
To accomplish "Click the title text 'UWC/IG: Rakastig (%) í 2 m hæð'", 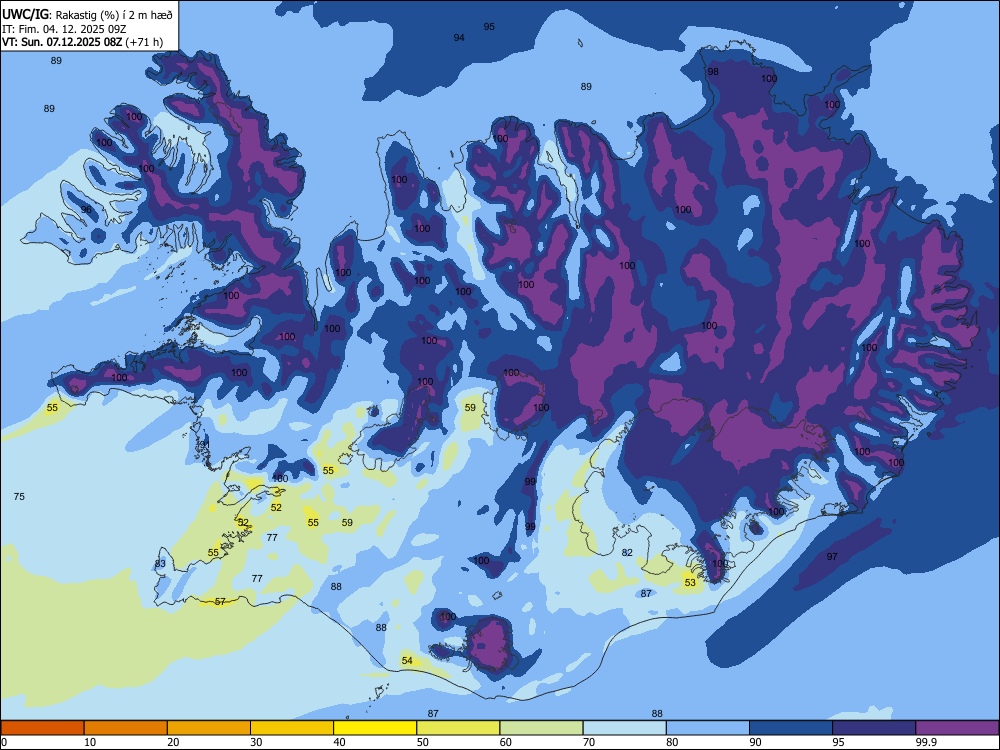I will tap(87, 14).
